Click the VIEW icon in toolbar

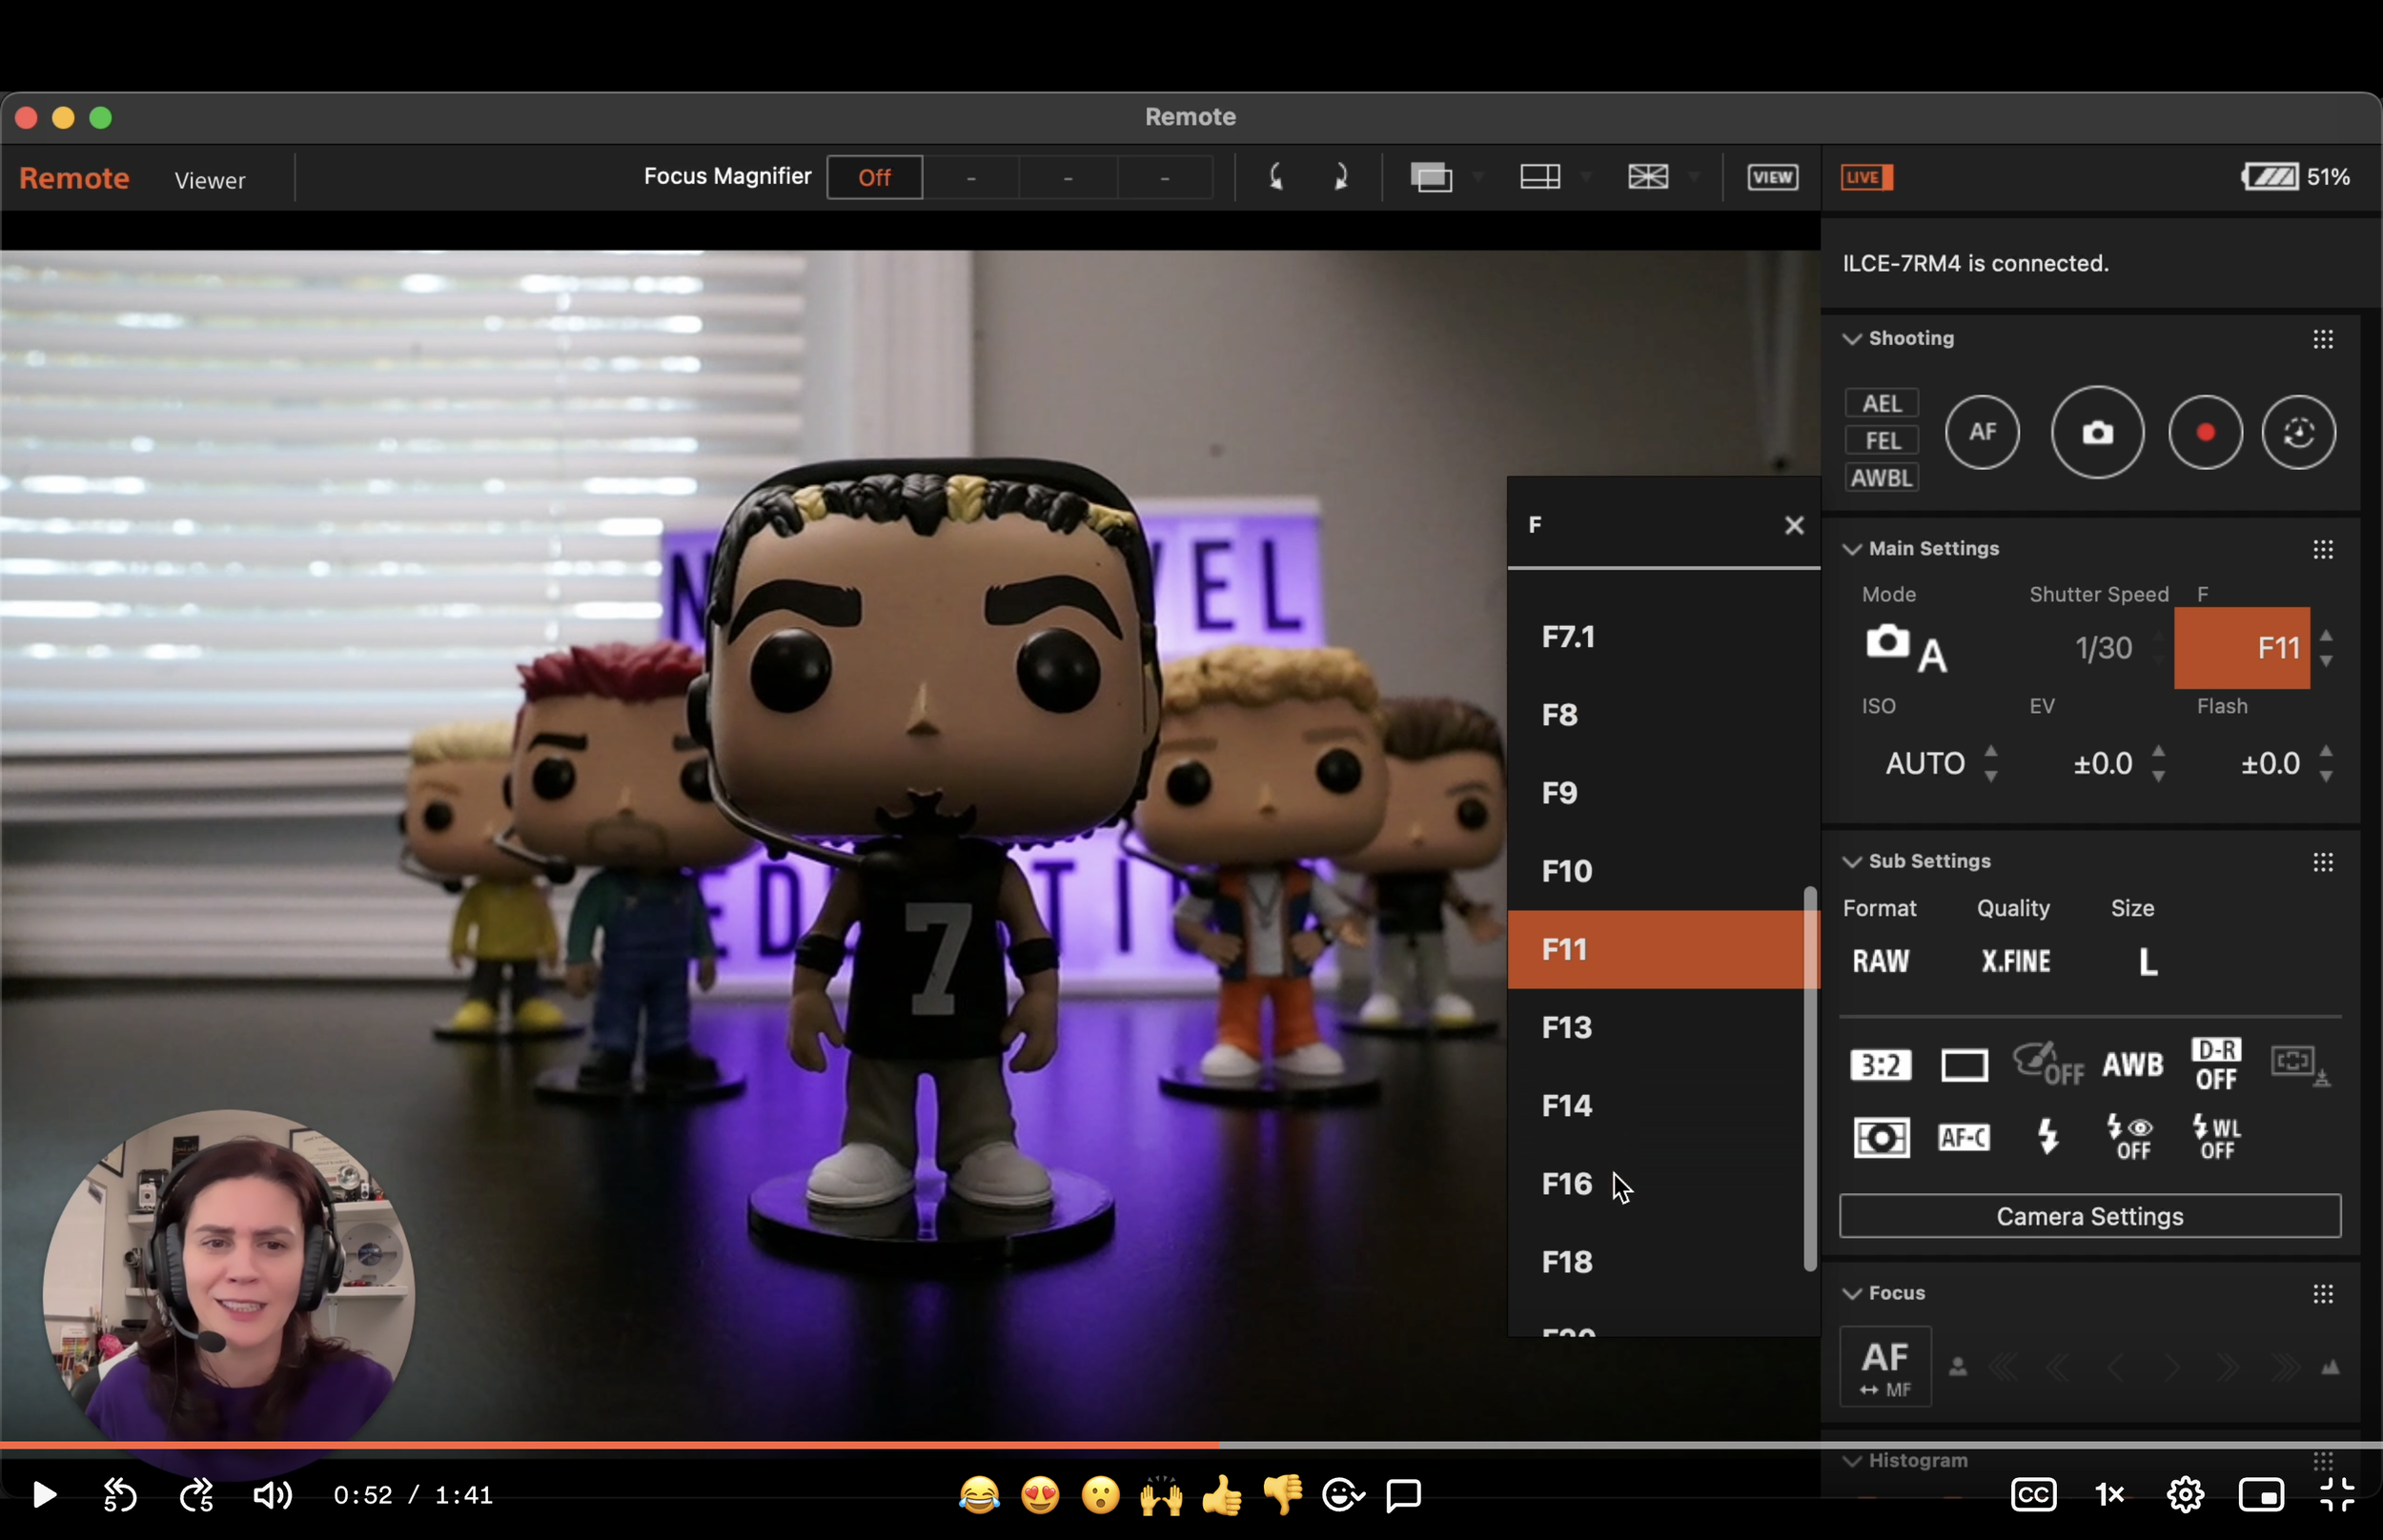coord(1772,177)
